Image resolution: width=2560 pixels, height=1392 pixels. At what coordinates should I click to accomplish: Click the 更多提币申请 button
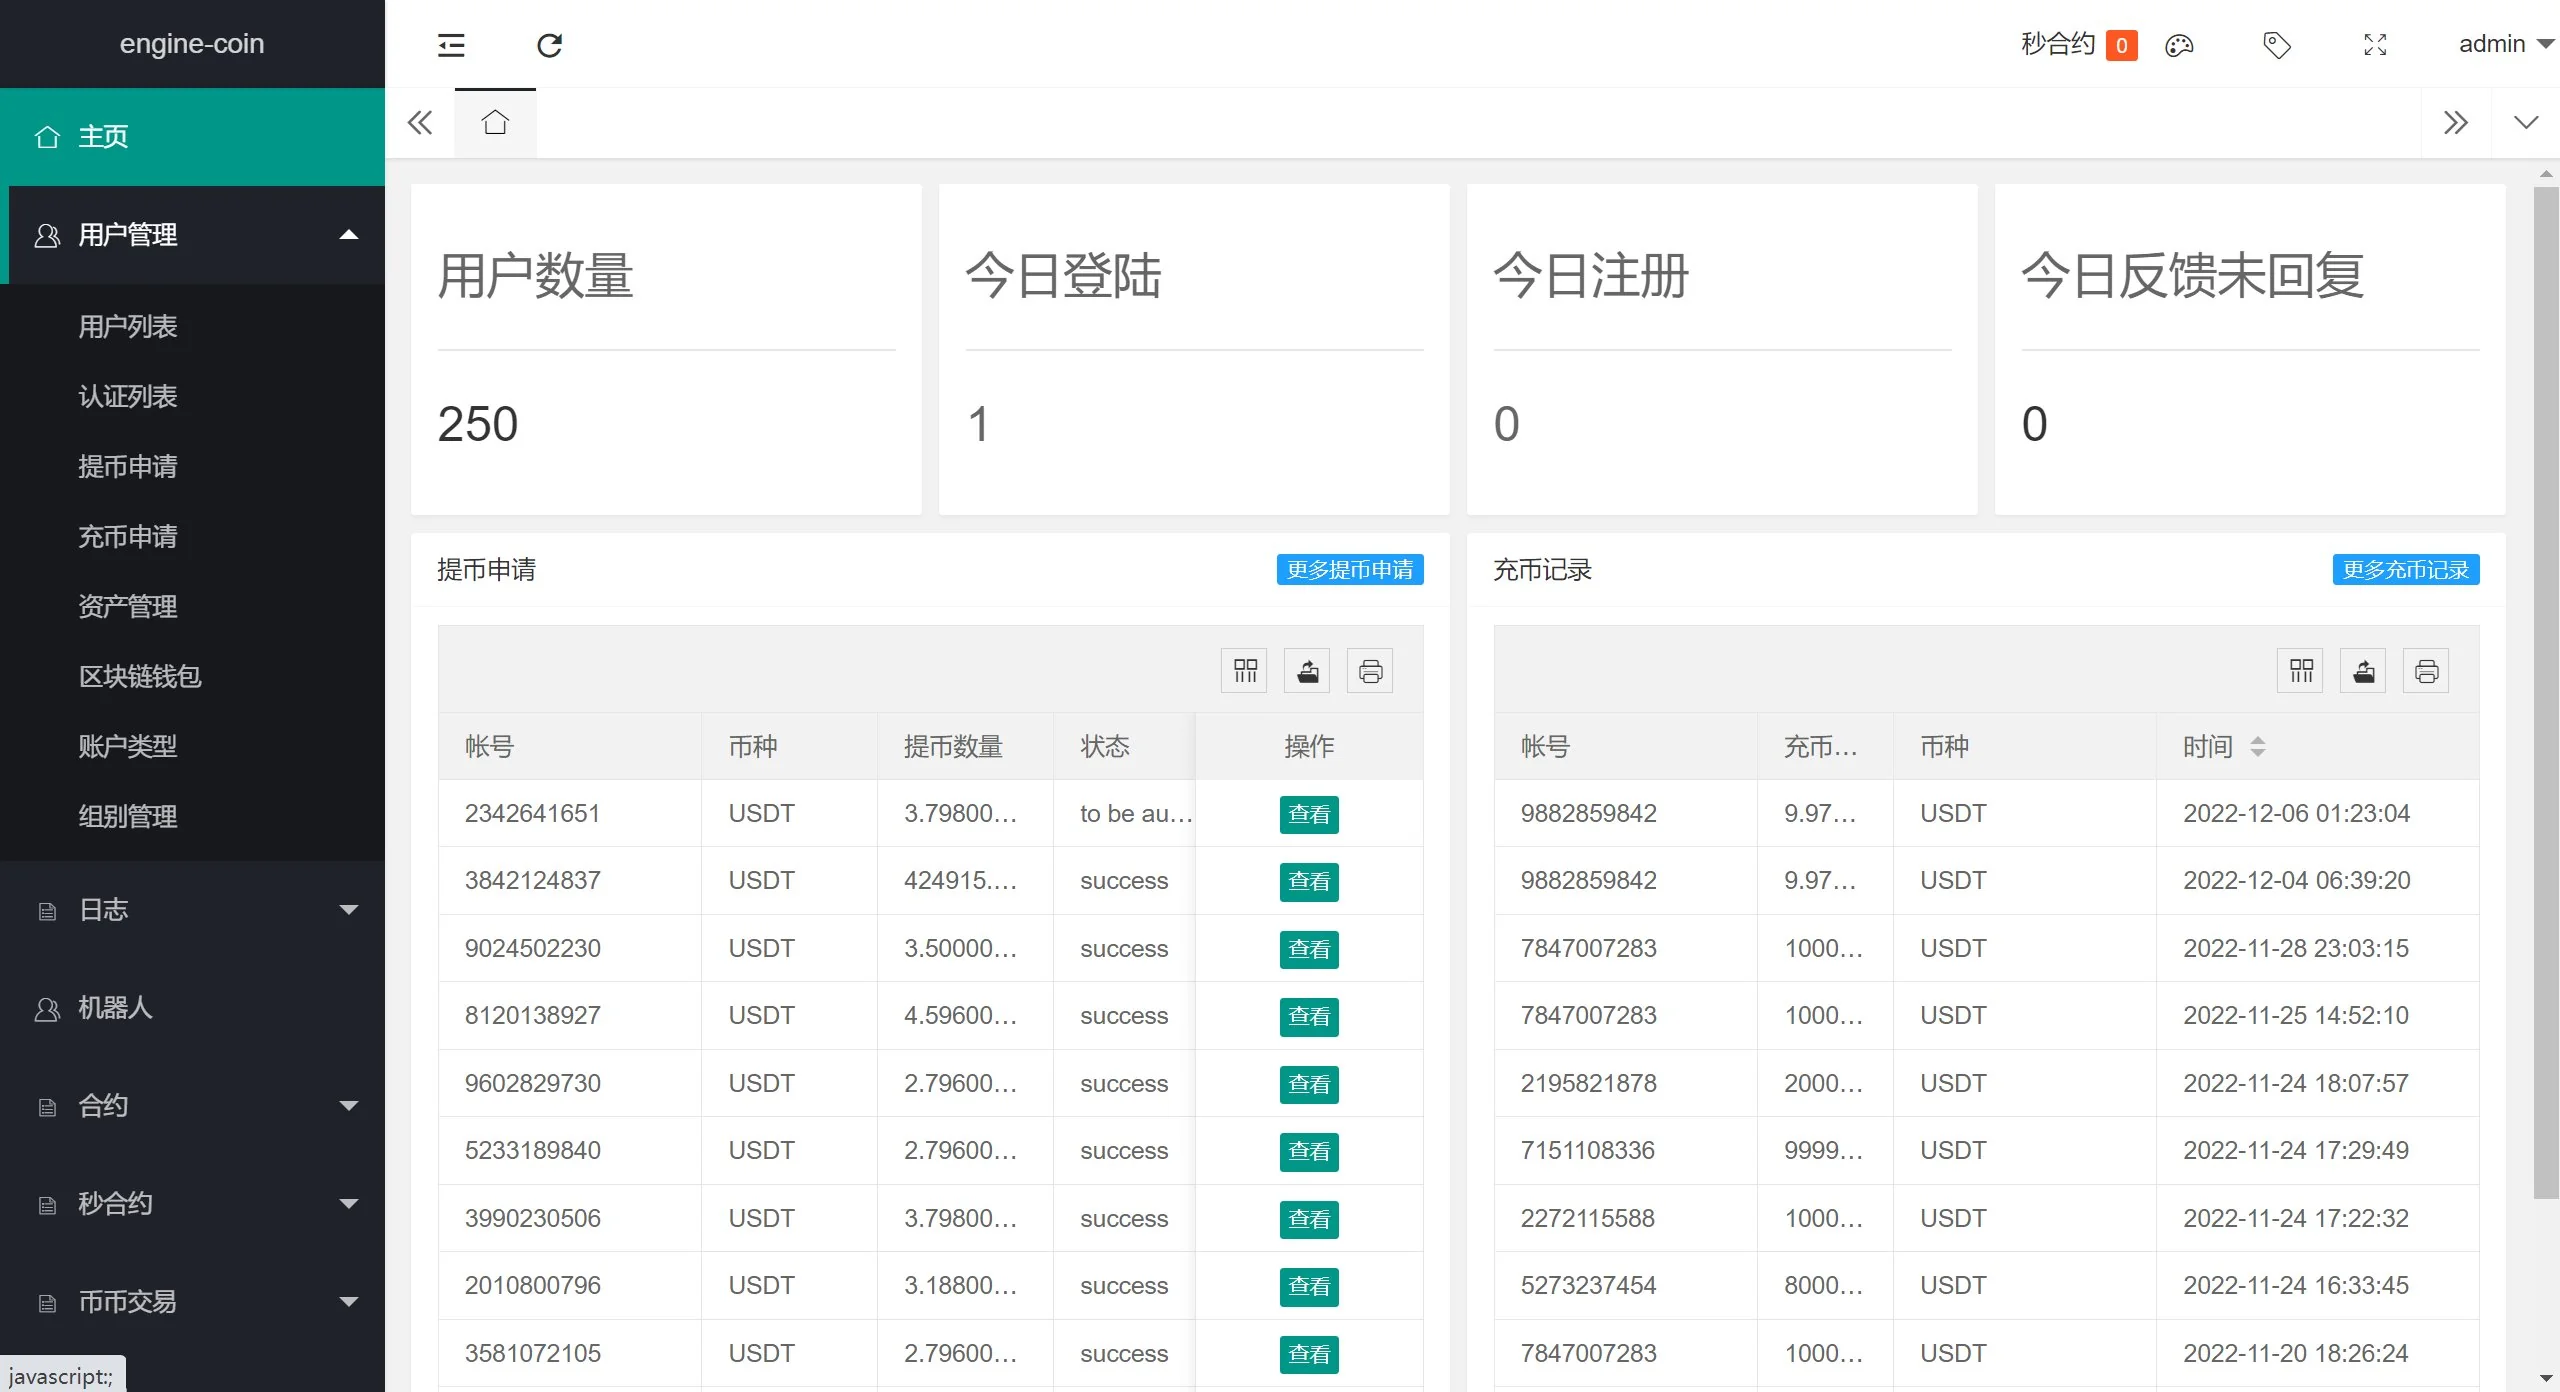[1349, 569]
